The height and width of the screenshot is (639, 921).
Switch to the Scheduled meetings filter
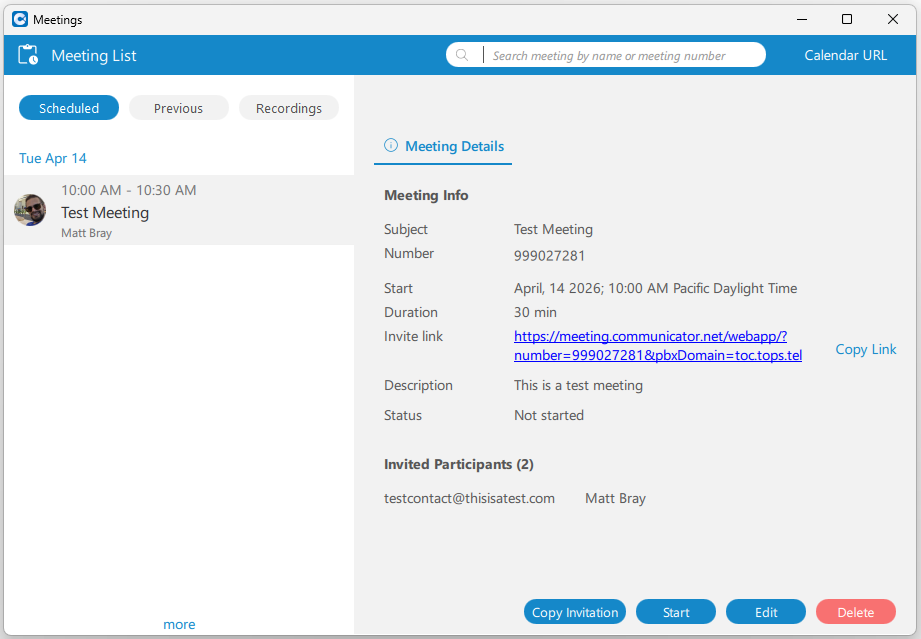tap(69, 108)
